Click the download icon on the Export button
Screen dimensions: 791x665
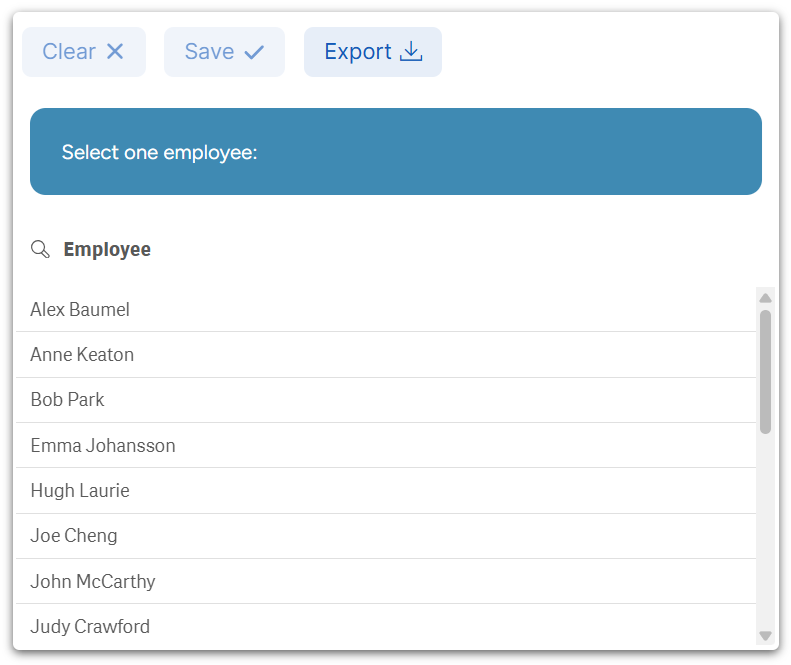pyautogui.click(x=411, y=52)
